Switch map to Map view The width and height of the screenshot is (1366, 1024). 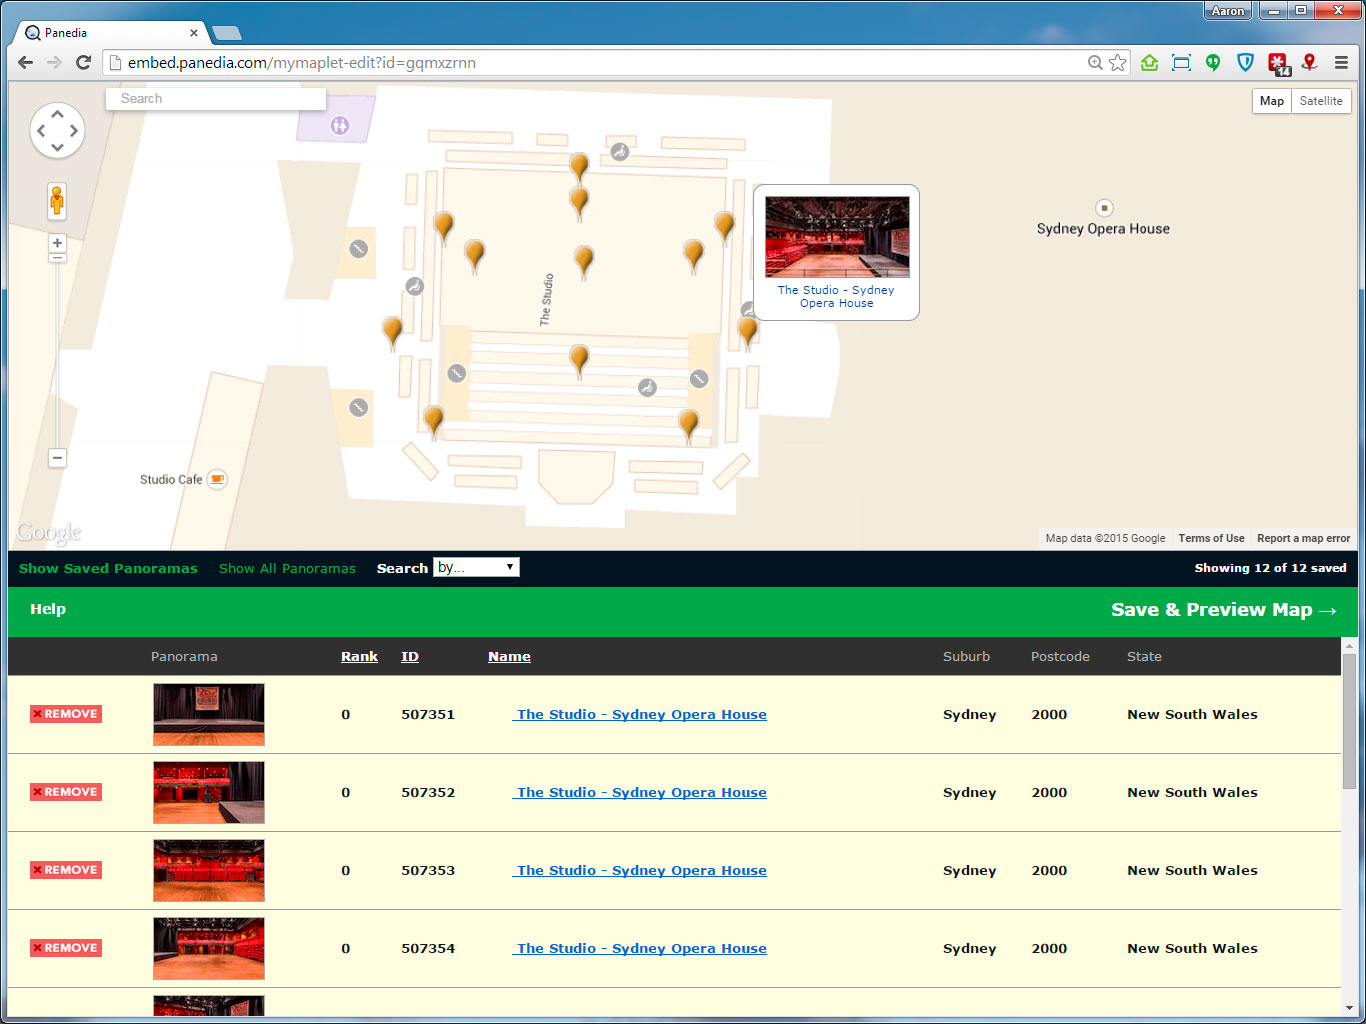tap(1272, 101)
